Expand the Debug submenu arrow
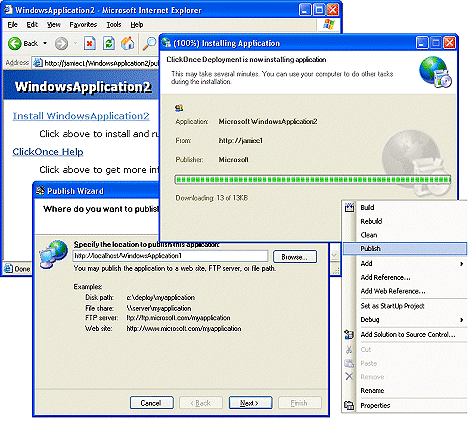Screen dimensions: 475x421 tap(462, 320)
